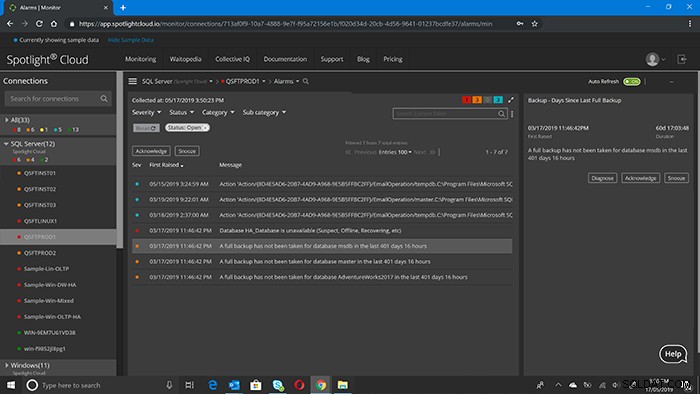
Task: Click the Search Current Table input
Action: coord(450,114)
